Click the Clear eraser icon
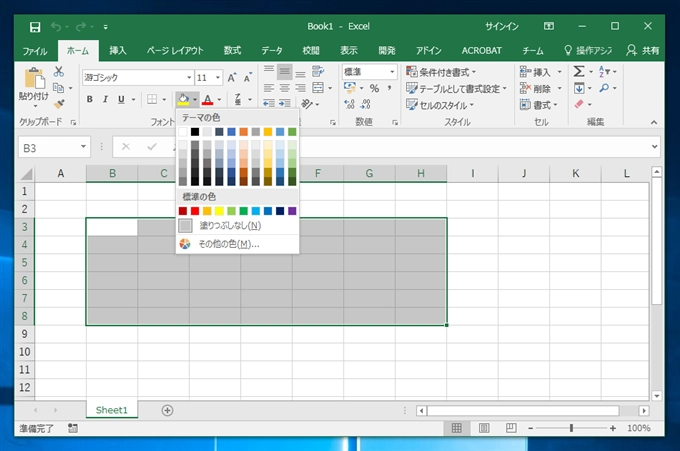Image resolution: width=680 pixels, height=451 pixels. 579,104
